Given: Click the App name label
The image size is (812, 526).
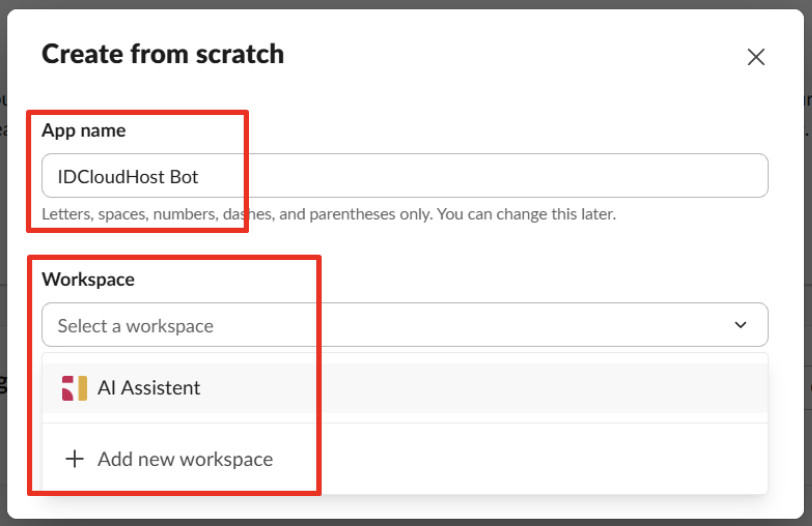Looking at the screenshot, I should click(84, 130).
